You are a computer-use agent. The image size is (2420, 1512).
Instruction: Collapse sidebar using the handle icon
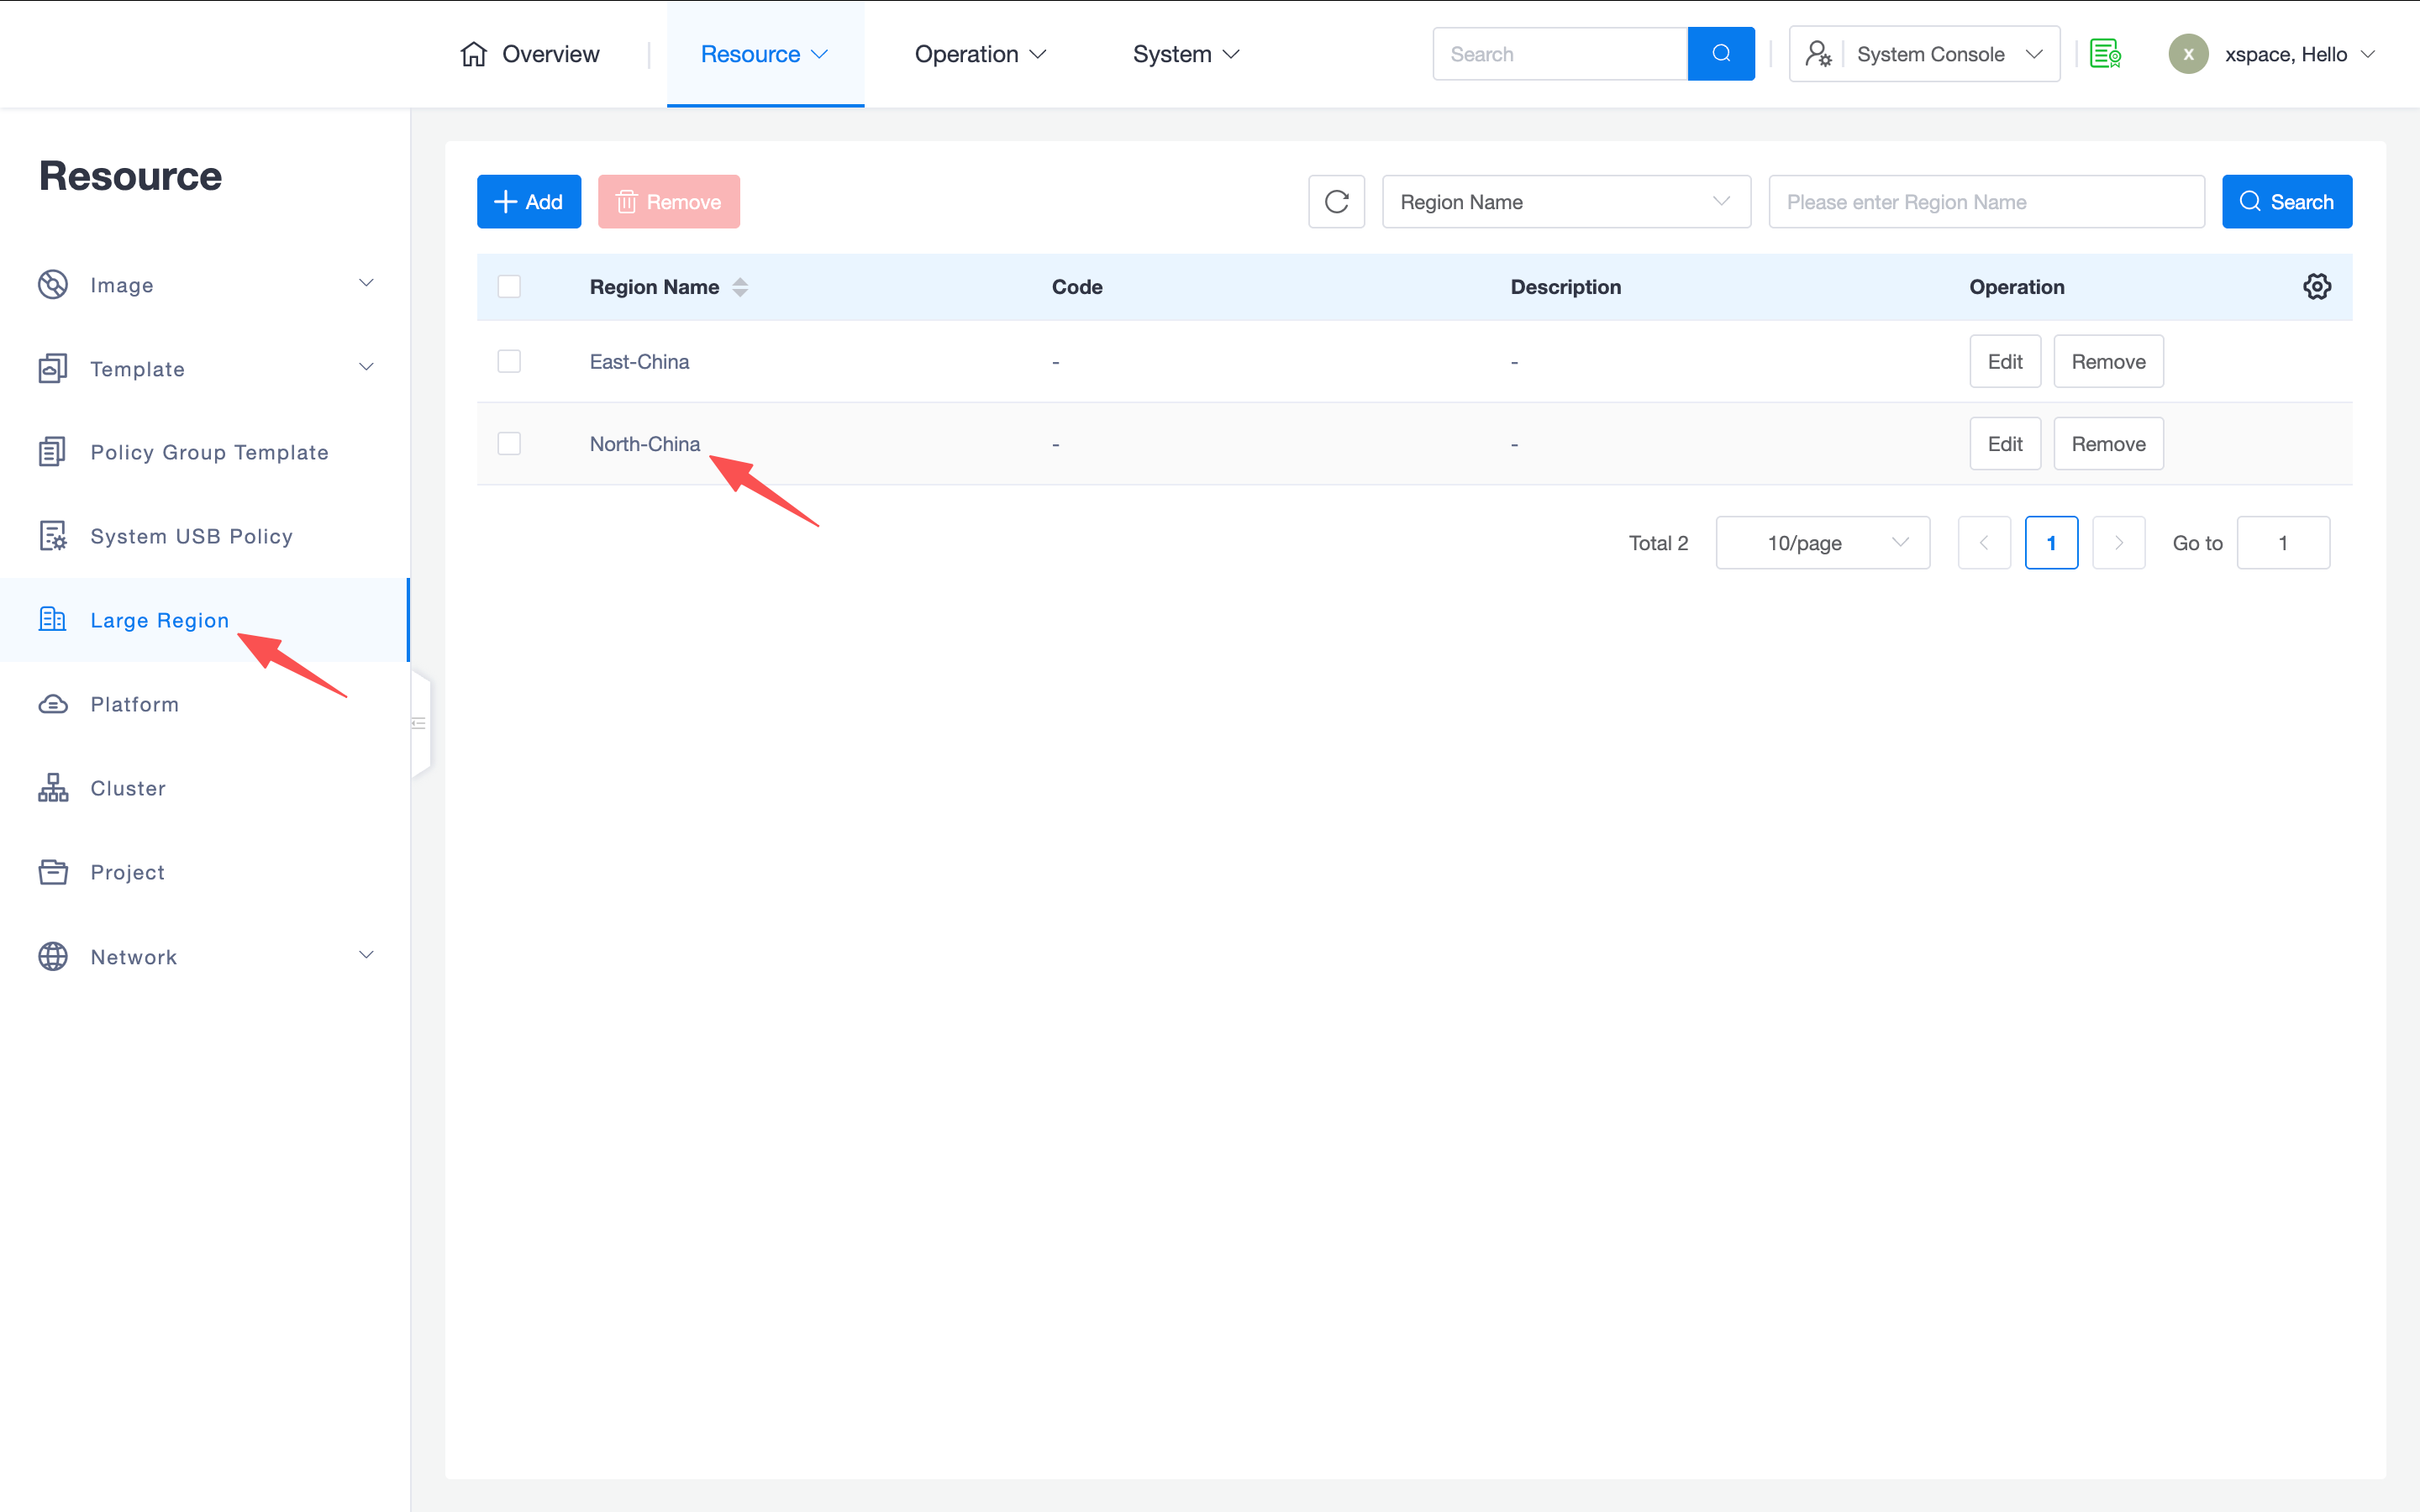(x=419, y=723)
